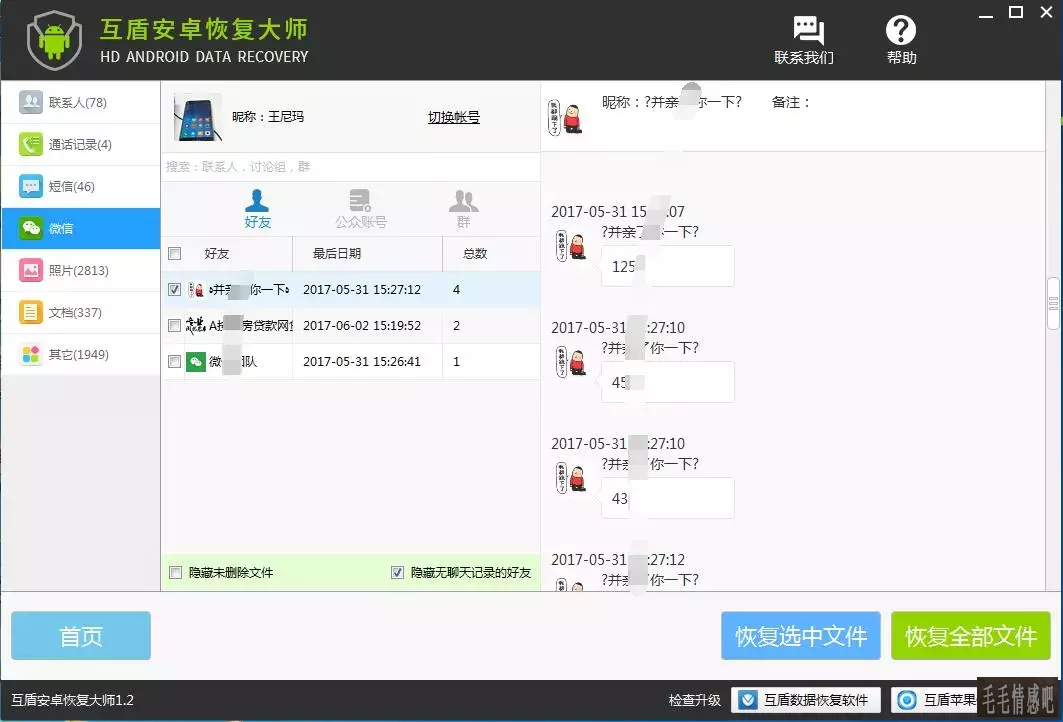
Task: Switch to the 群 tab
Action: pyautogui.click(x=464, y=209)
